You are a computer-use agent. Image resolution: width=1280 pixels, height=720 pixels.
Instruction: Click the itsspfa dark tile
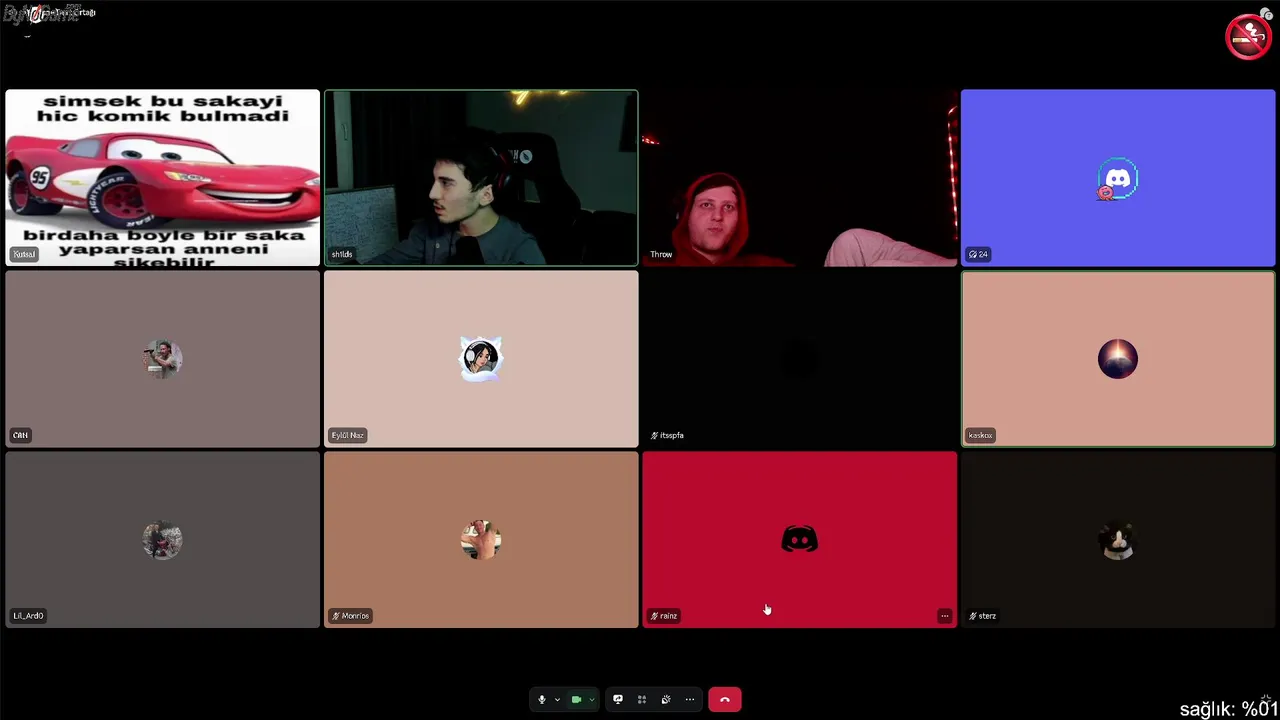800,359
